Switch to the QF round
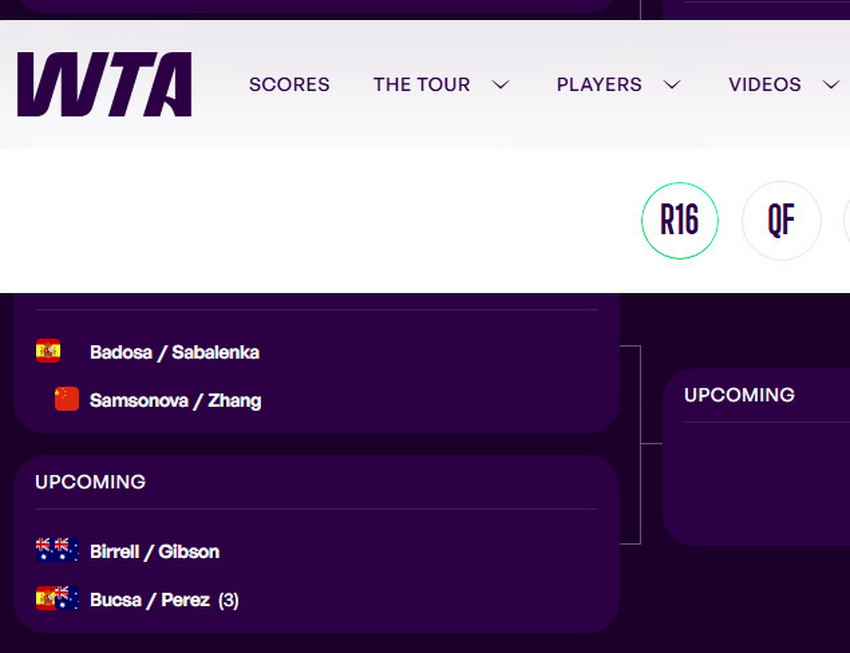850x653 pixels. tap(781, 220)
